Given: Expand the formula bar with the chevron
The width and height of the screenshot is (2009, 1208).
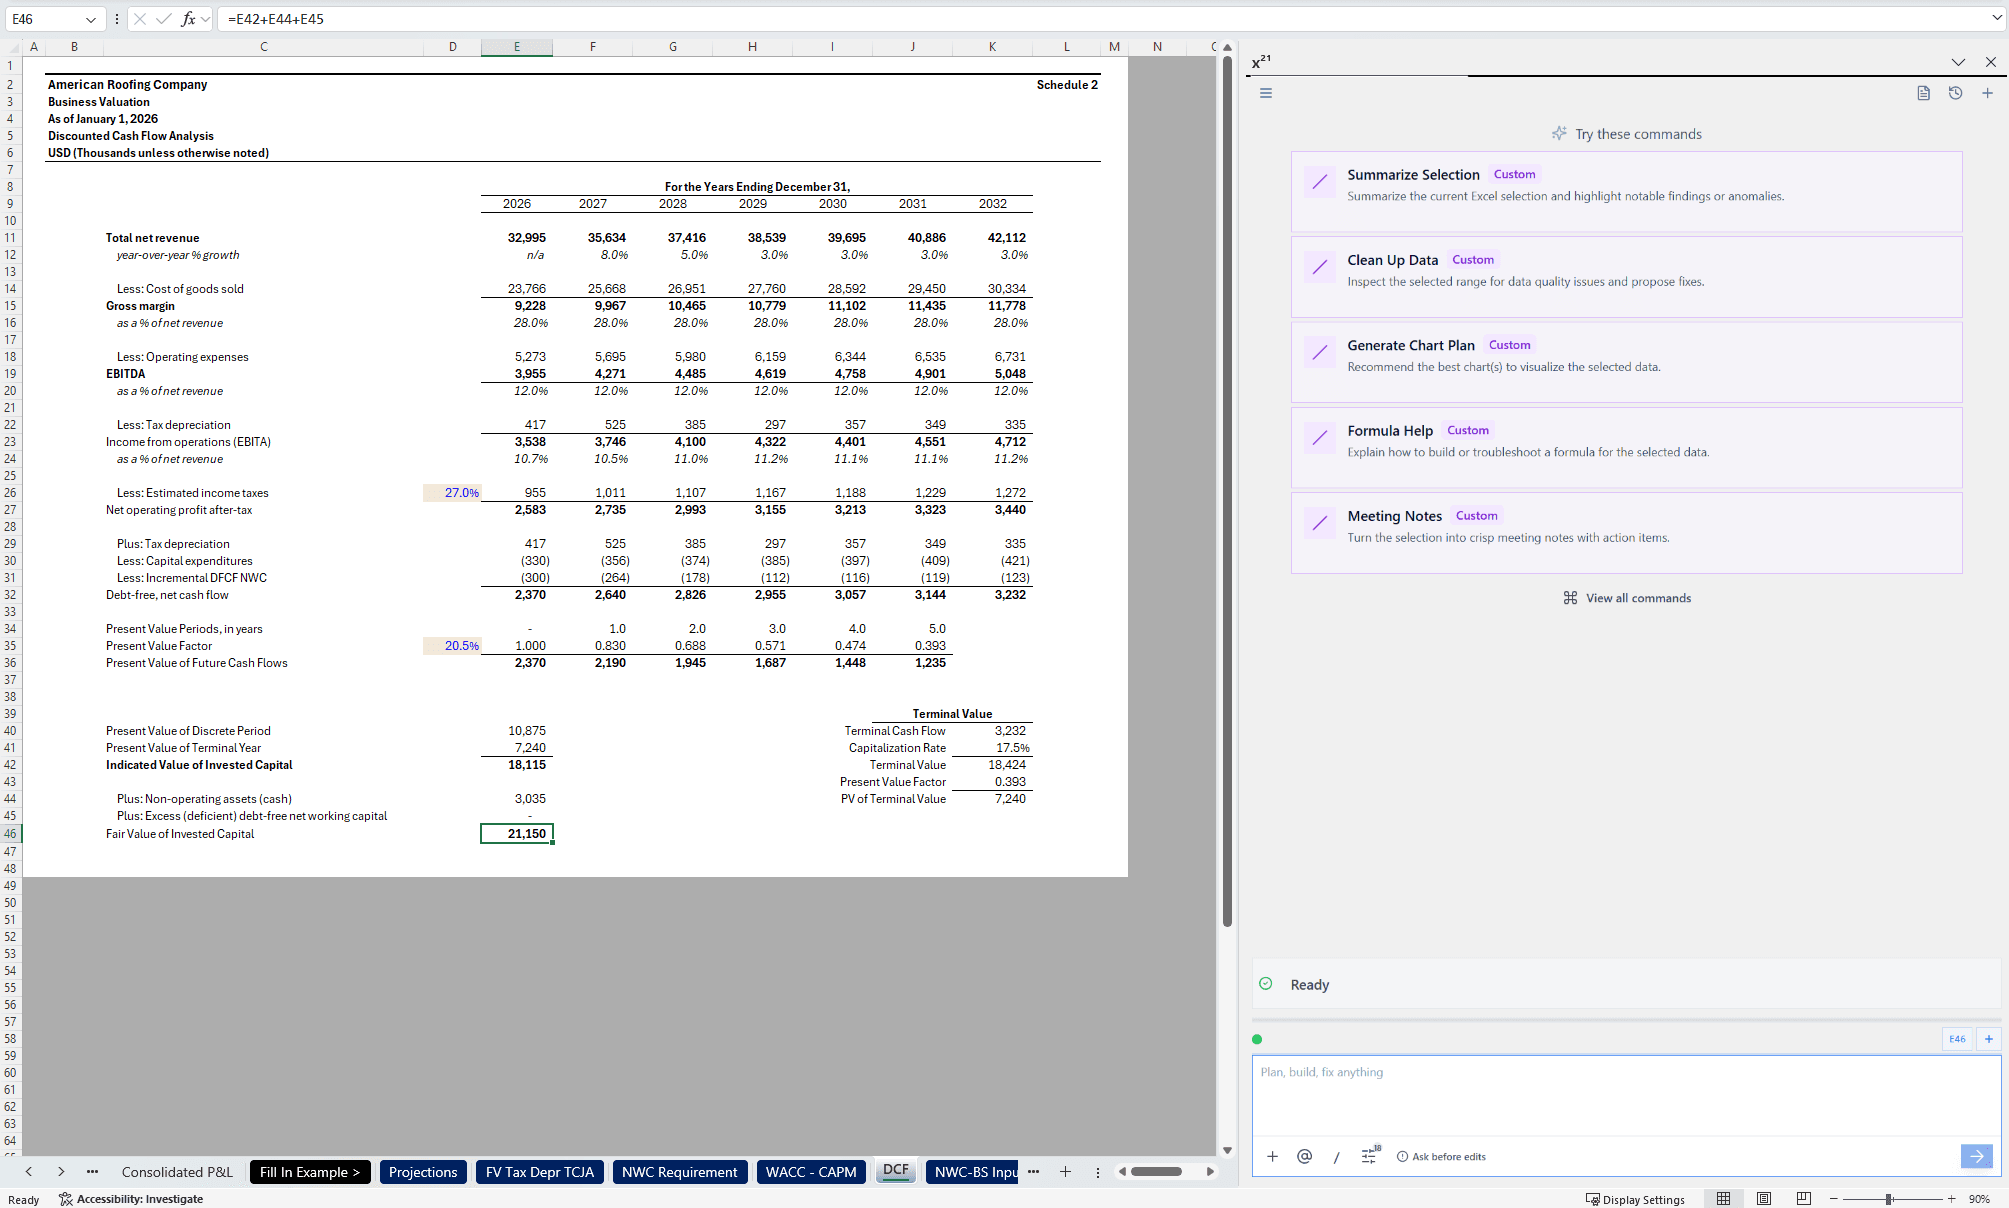Looking at the screenshot, I should tap(1997, 18).
